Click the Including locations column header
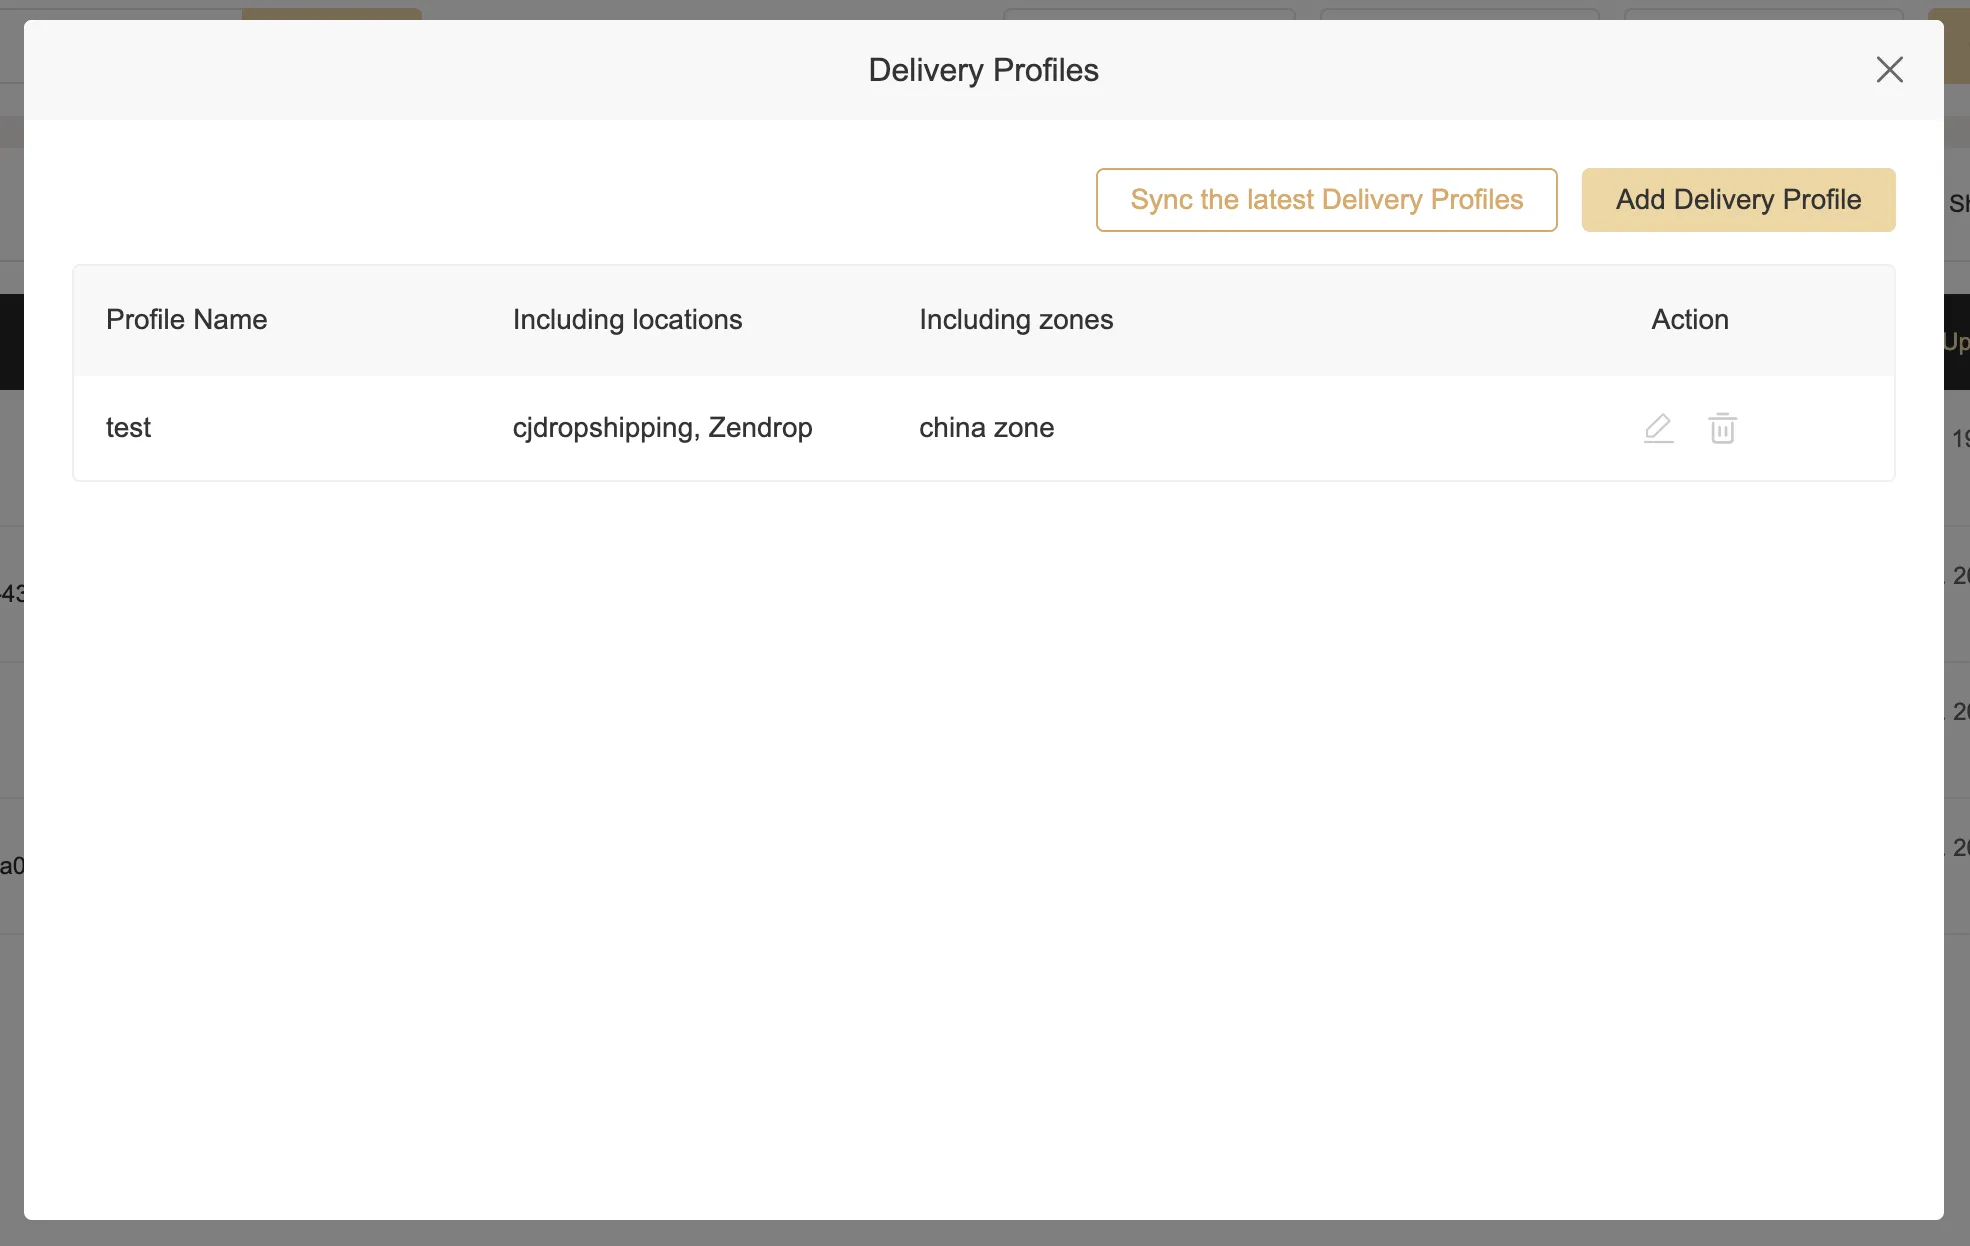The image size is (1970, 1246). coord(627,320)
